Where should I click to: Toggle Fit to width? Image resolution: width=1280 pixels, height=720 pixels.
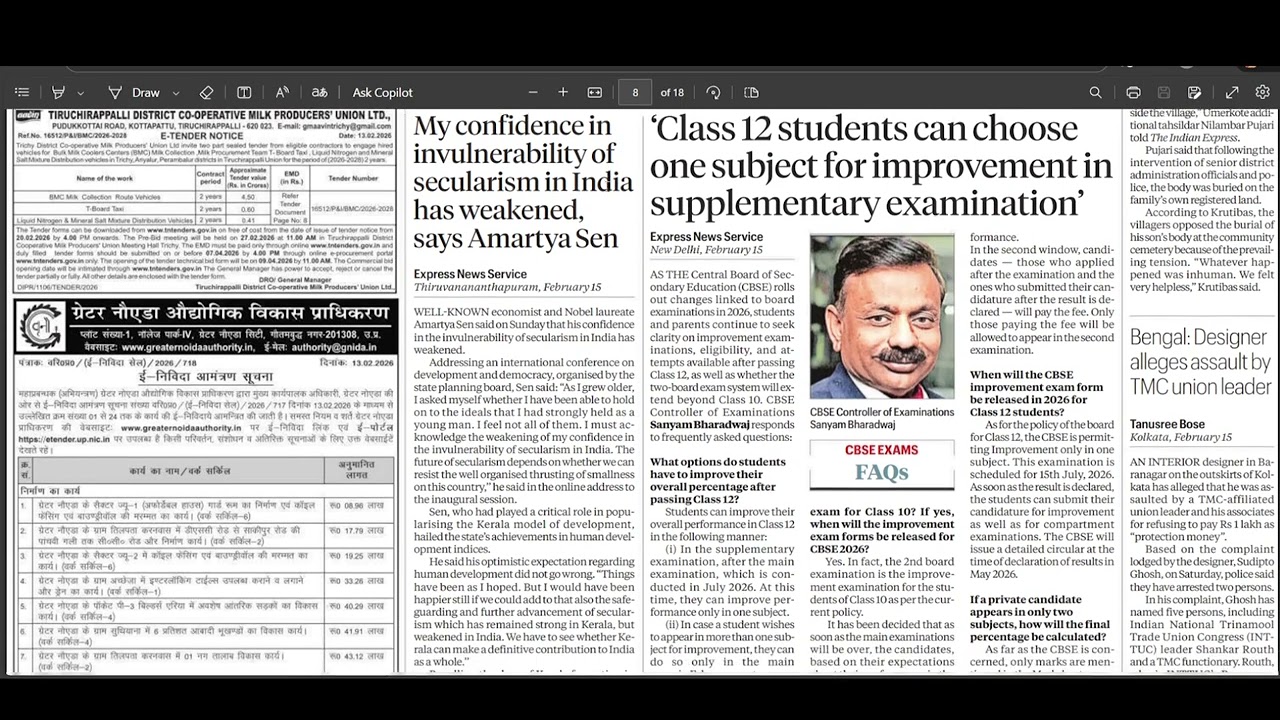coord(595,92)
